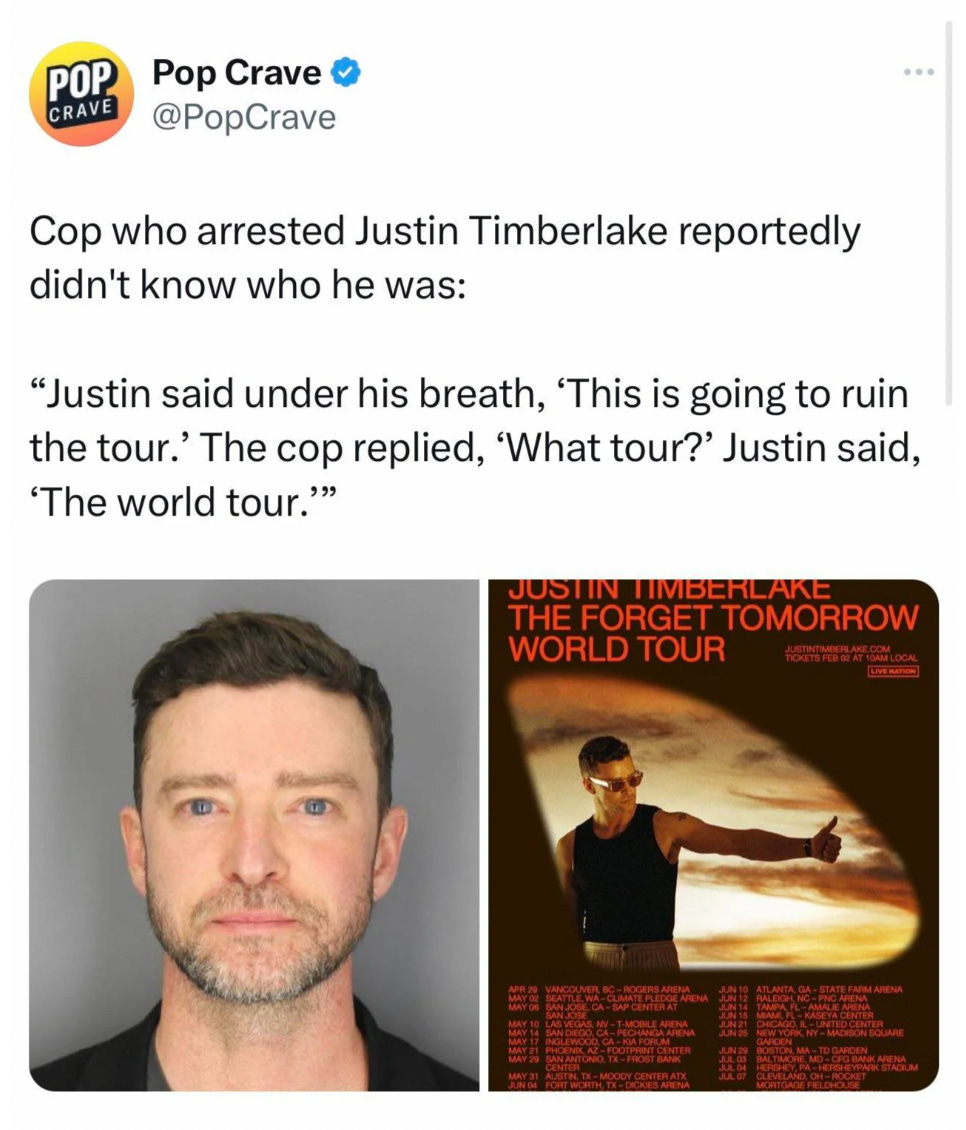This screenshot has height=1130, width=966.
Task: Visit the @PopCrave handle link
Action: (x=244, y=117)
